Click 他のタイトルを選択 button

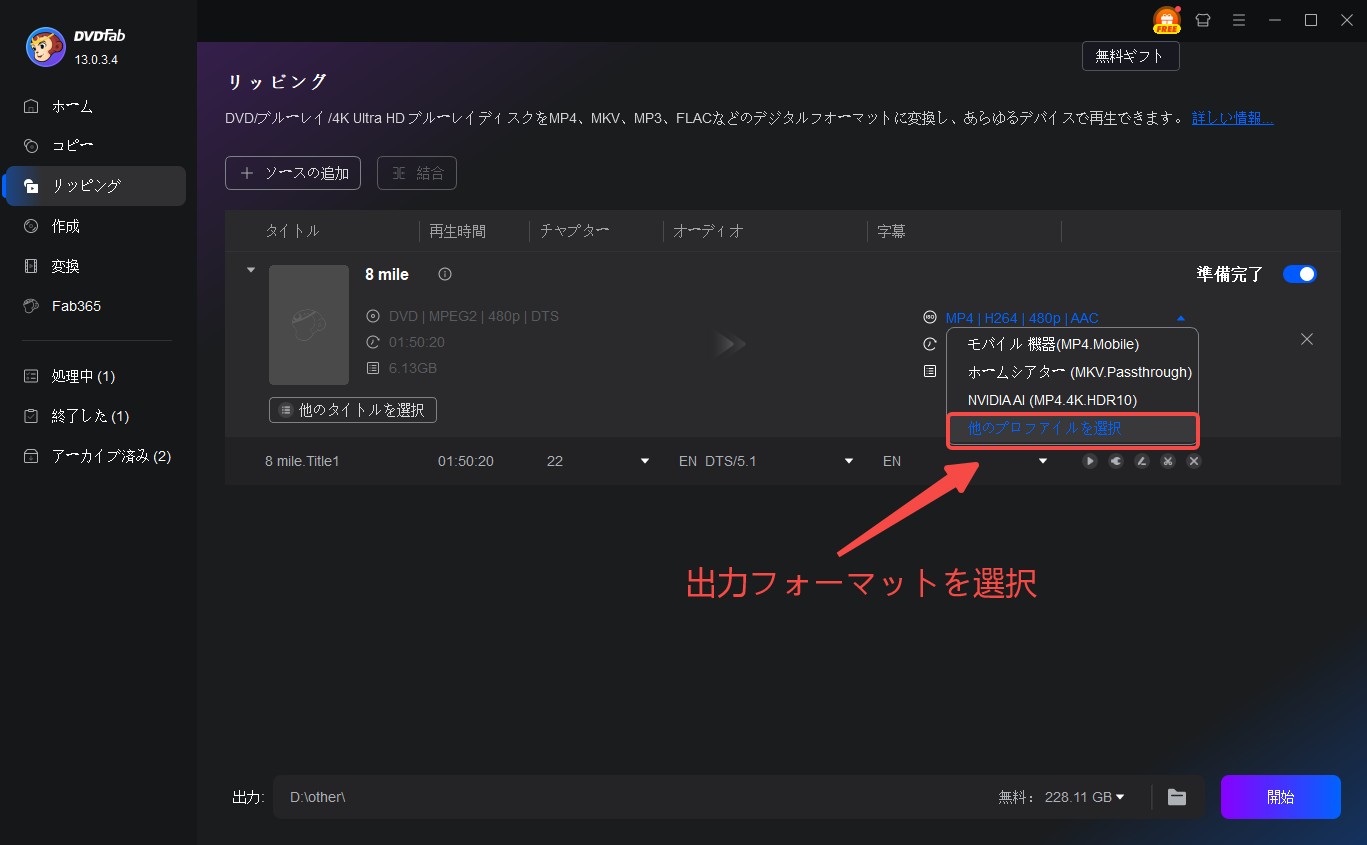coord(353,410)
